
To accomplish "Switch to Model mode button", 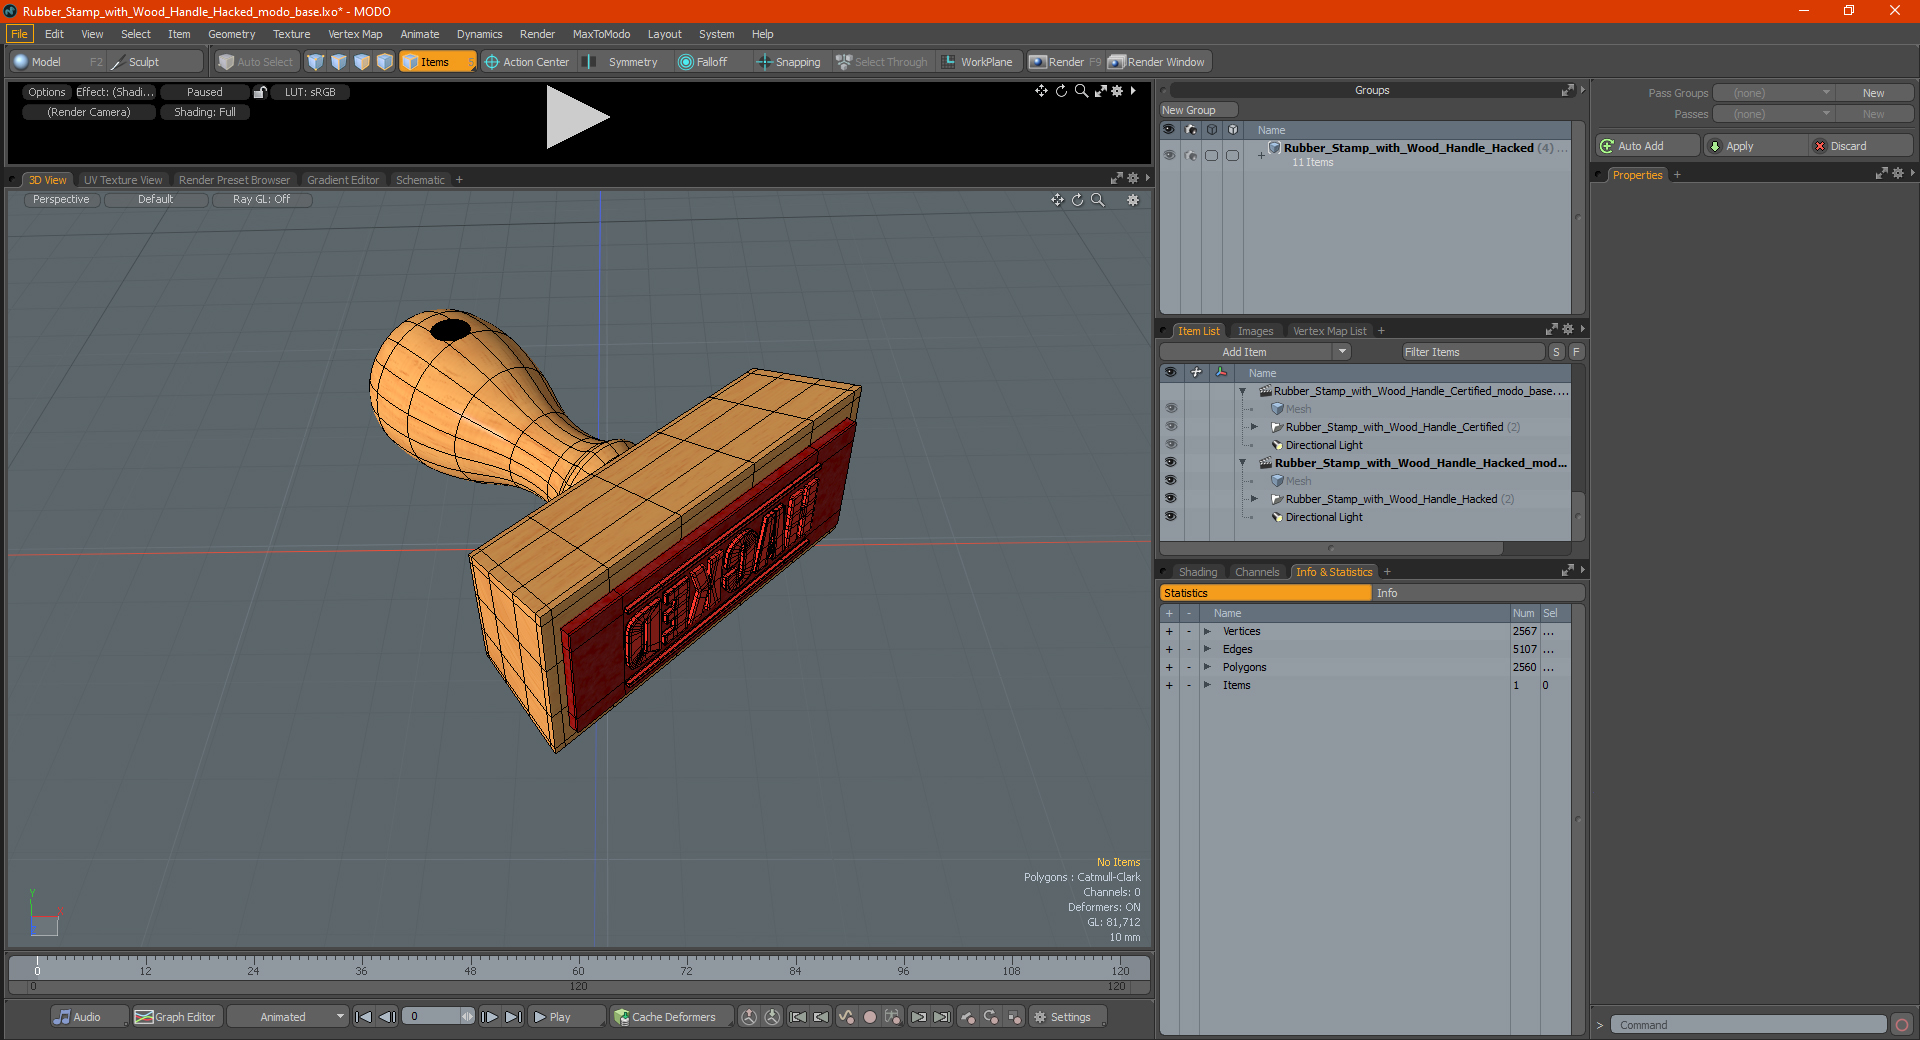I will [x=57, y=62].
